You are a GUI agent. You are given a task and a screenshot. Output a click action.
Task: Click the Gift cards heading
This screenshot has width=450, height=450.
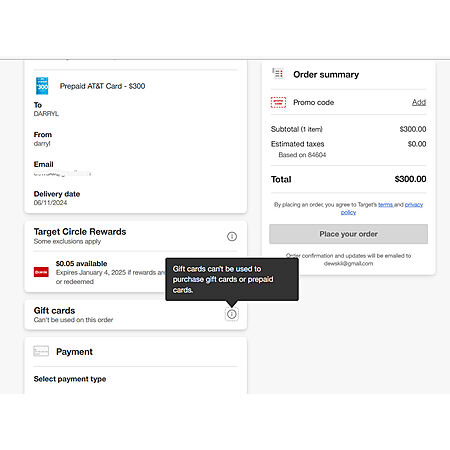coord(54,311)
